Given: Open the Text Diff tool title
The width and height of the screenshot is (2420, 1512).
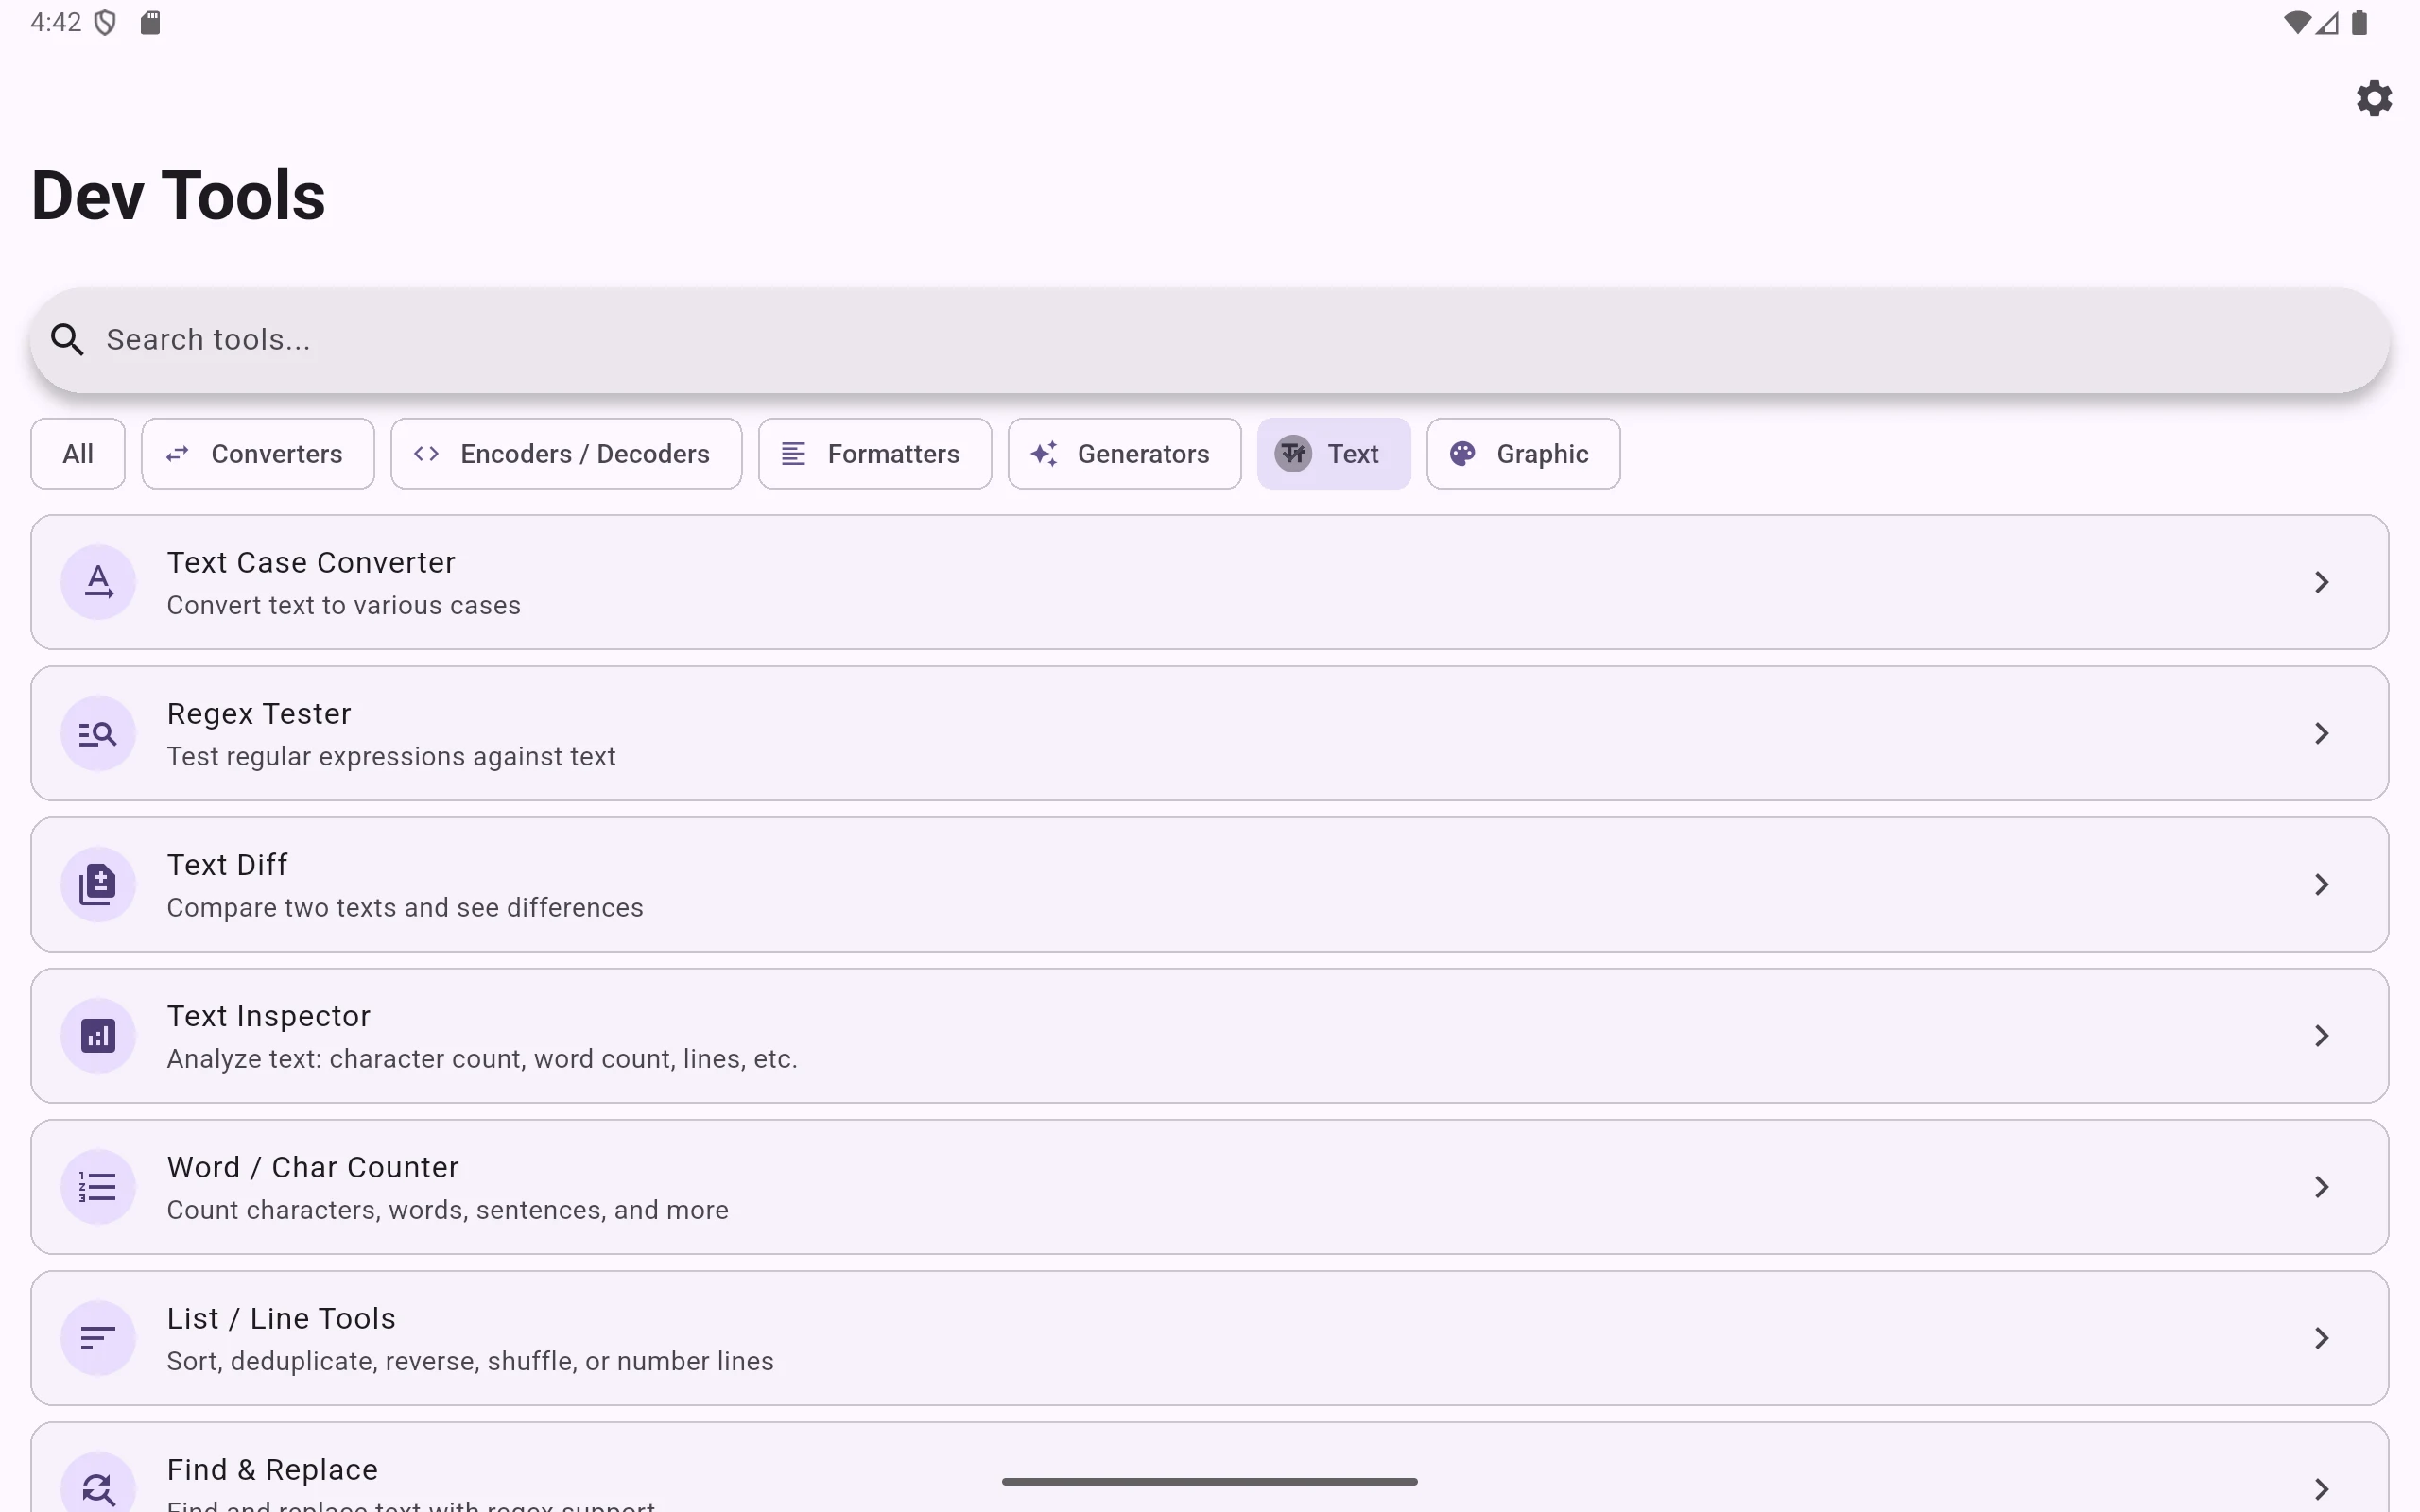Looking at the screenshot, I should [227, 865].
